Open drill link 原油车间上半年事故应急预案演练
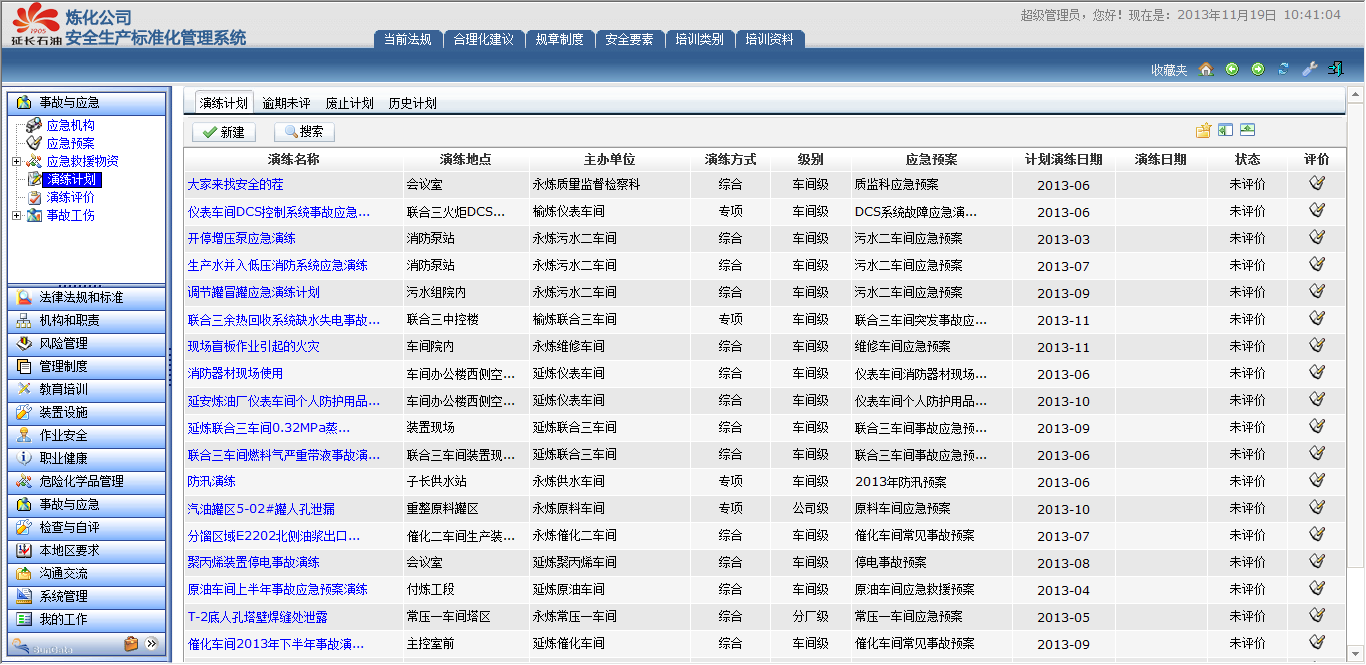1366x665 pixels. point(277,589)
